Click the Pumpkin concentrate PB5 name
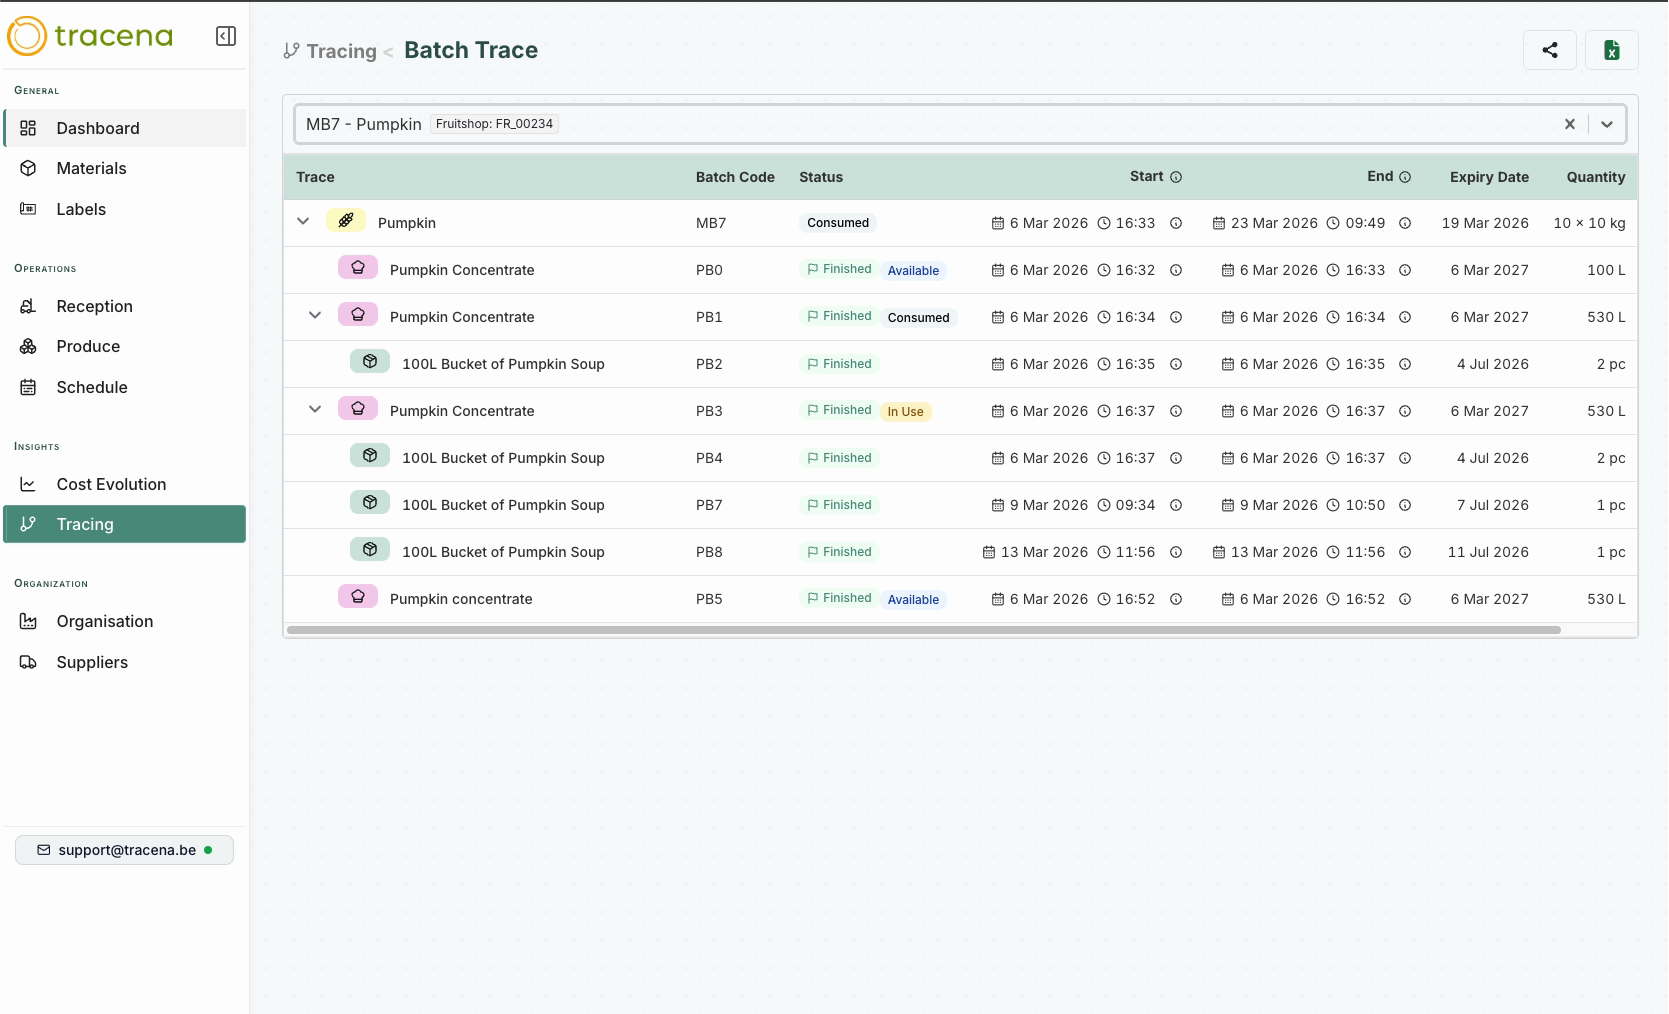The height and width of the screenshot is (1014, 1669). (x=461, y=599)
